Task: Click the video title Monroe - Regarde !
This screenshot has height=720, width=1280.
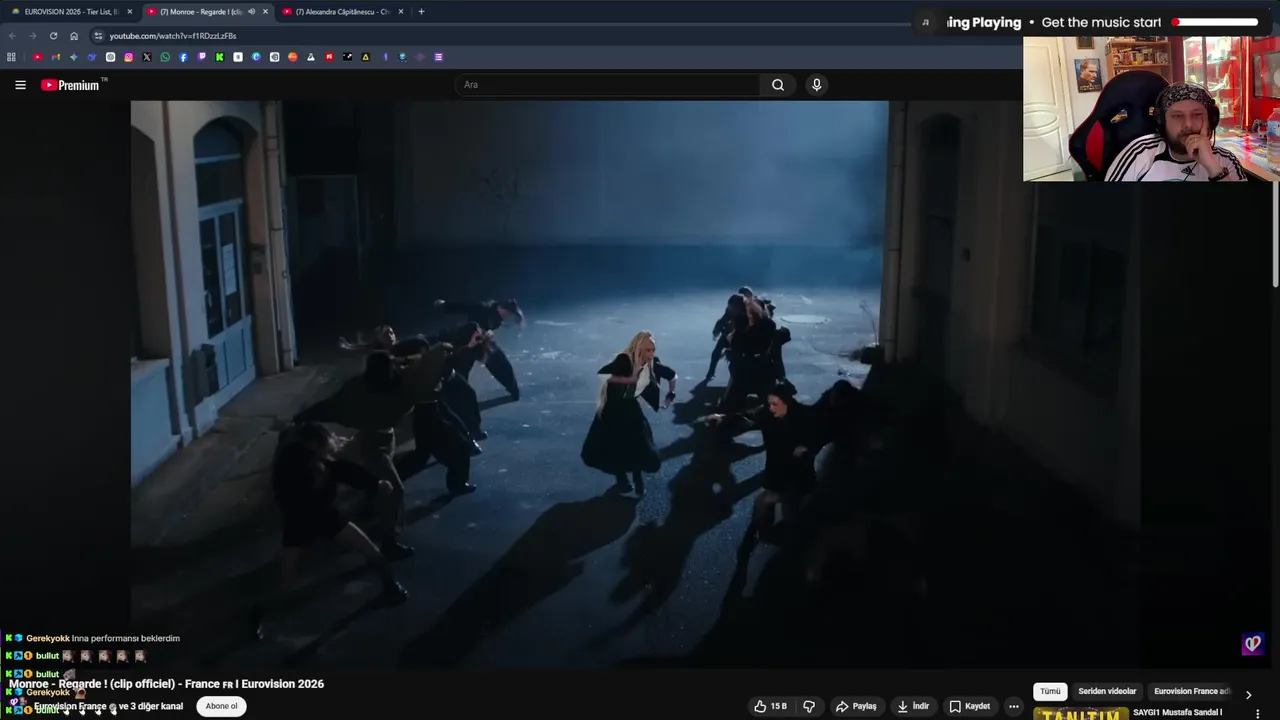Action: pos(166,684)
